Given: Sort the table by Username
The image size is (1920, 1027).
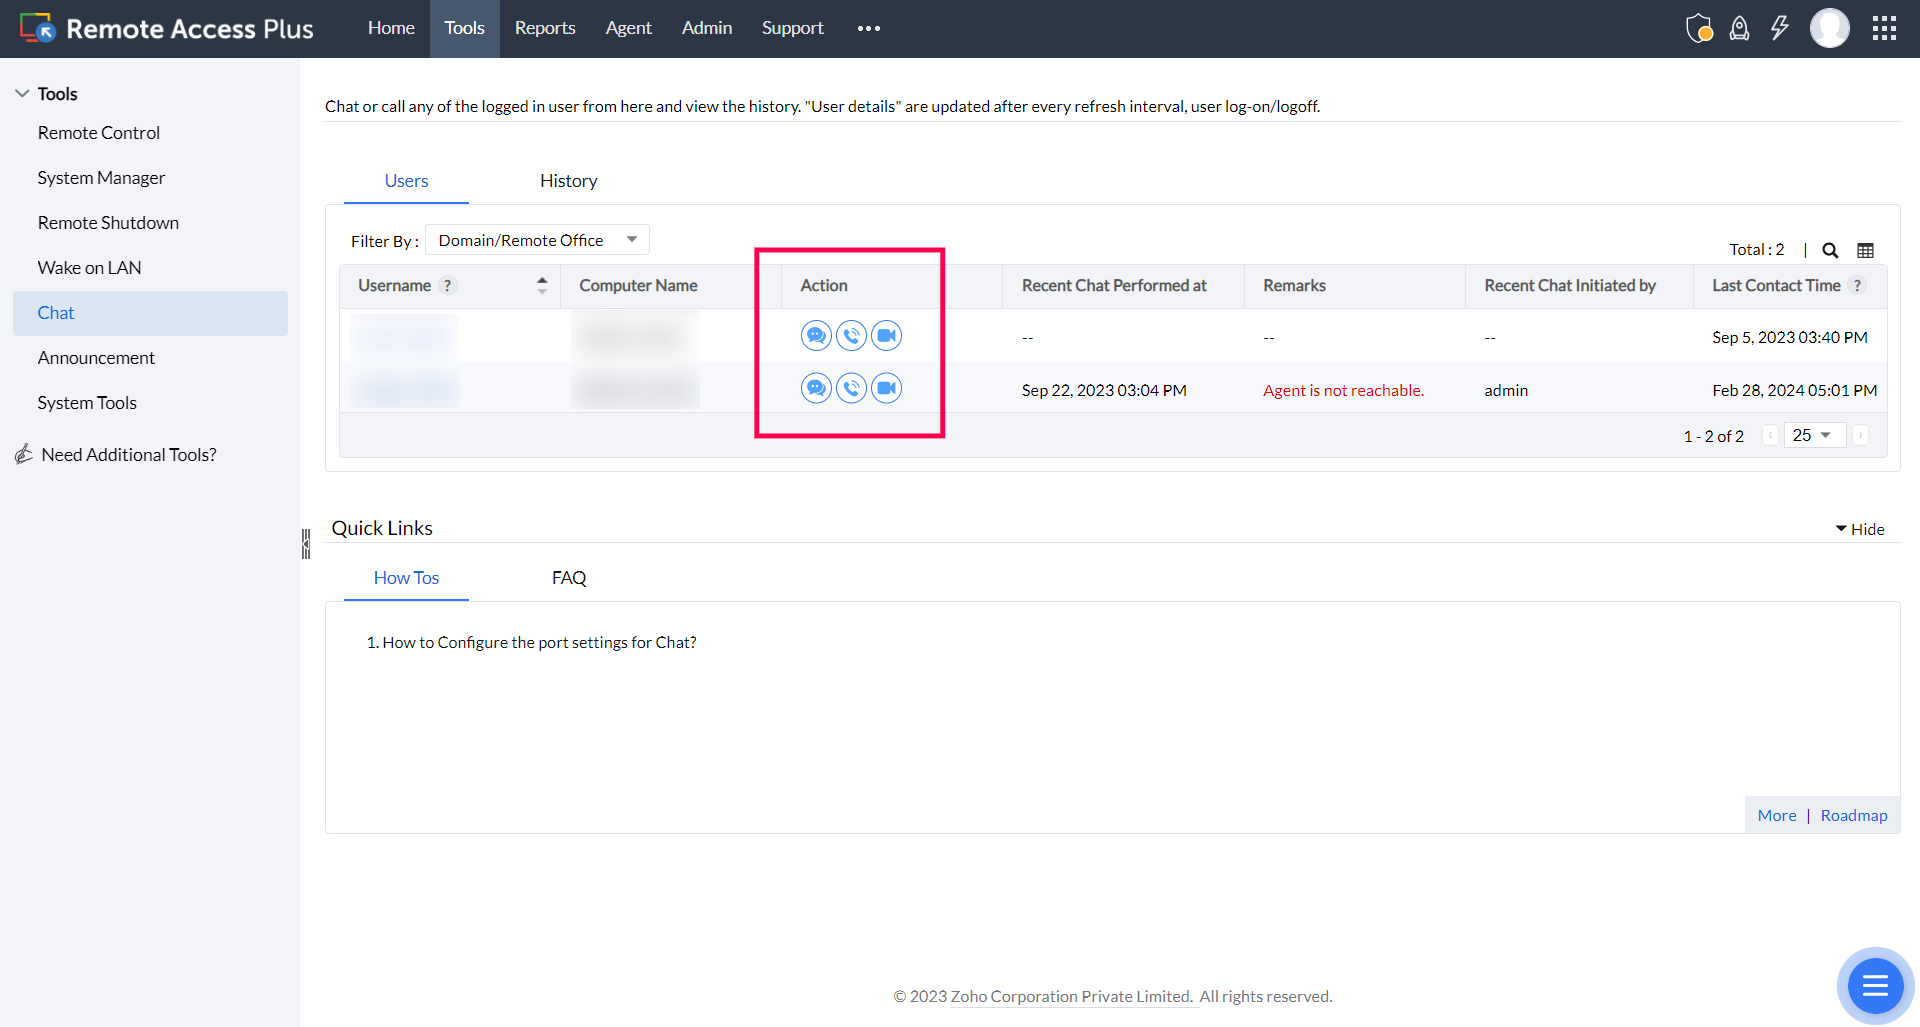Looking at the screenshot, I should (x=542, y=285).
